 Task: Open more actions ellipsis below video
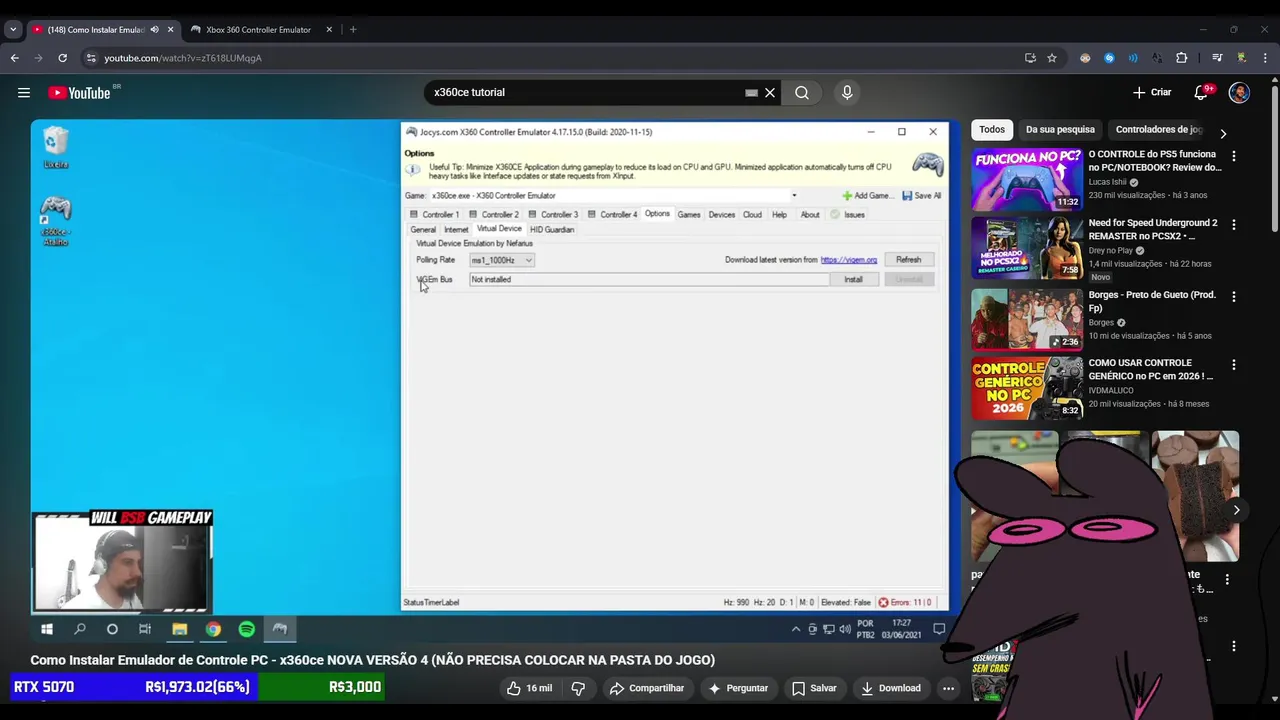coord(948,688)
